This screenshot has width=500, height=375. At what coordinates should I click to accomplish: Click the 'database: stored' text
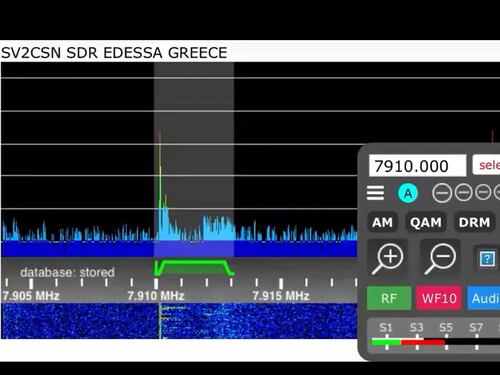(67, 272)
